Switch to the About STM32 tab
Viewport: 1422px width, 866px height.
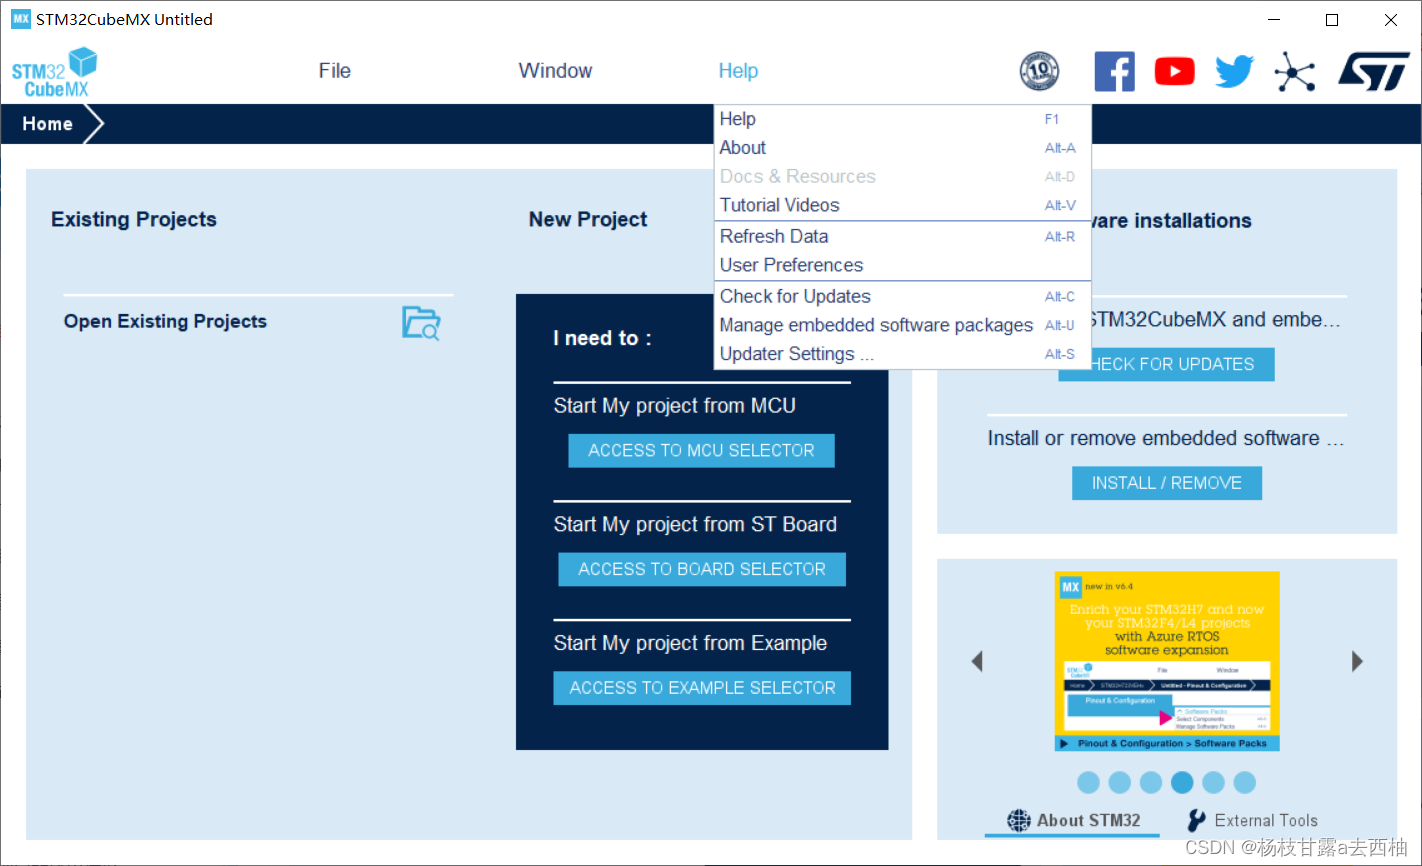(x=1073, y=821)
